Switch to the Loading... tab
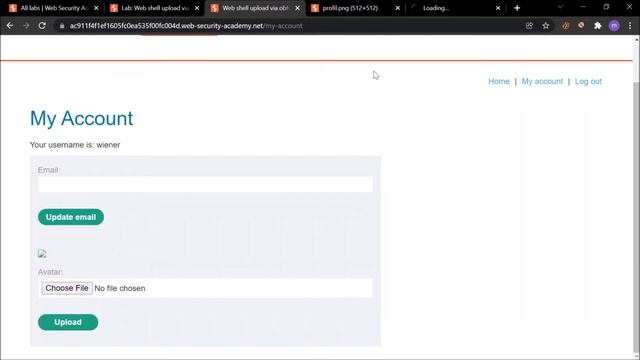Image resolution: width=640 pixels, height=360 pixels. (436, 8)
